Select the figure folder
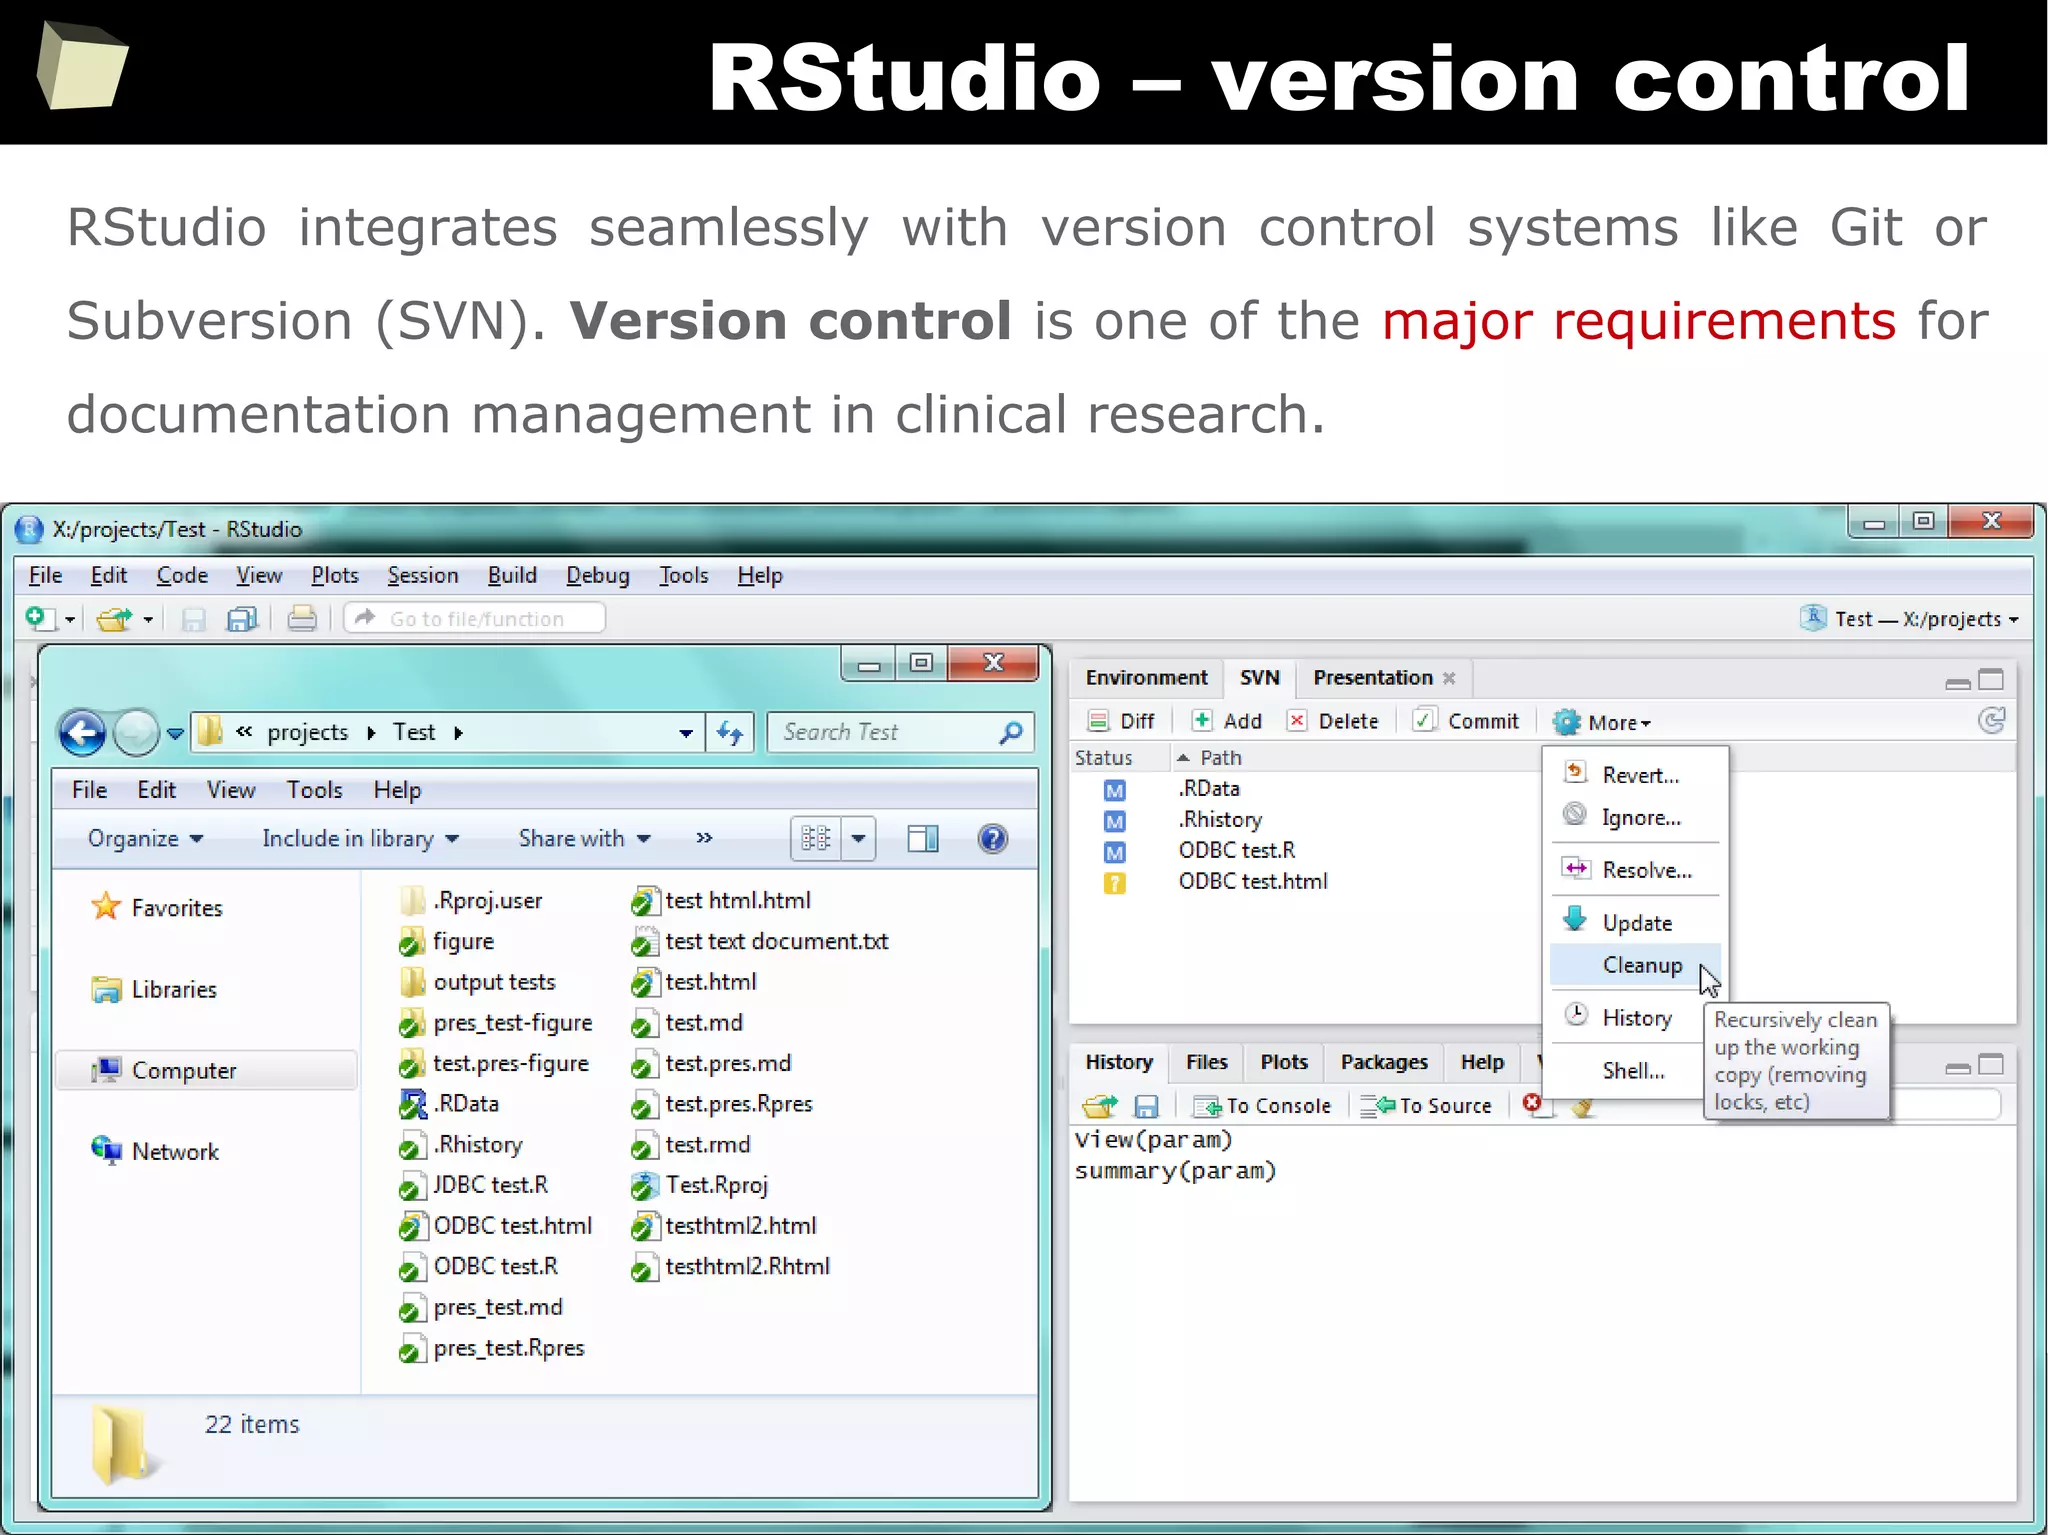This screenshot has width=2048, height=1535. click(x=447, y=941)
